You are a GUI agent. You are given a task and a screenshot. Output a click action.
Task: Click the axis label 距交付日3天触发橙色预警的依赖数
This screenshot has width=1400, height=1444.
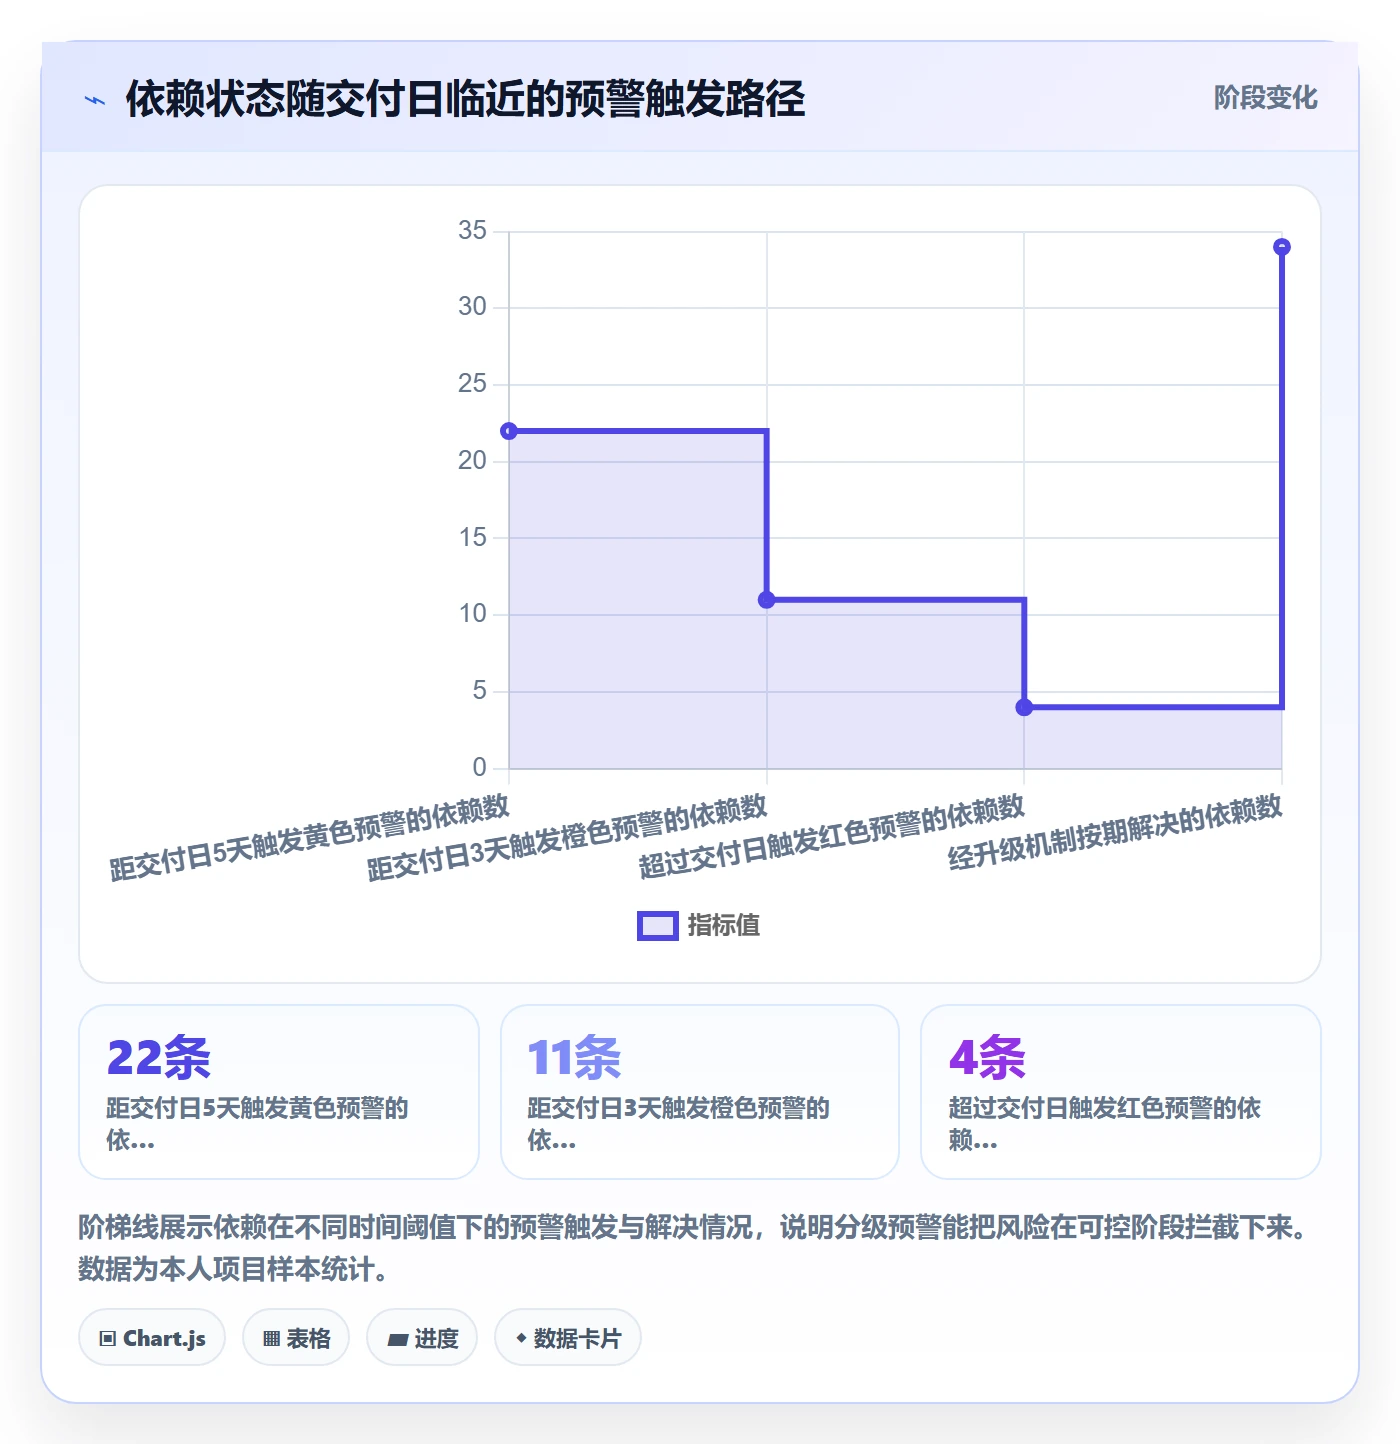click(x=567, y=837)
